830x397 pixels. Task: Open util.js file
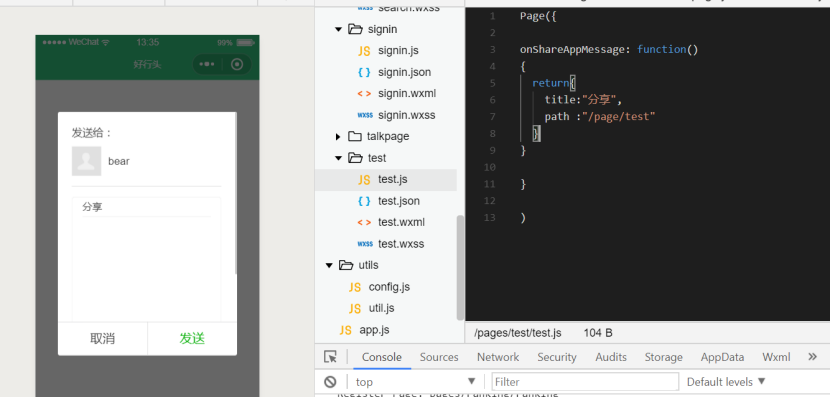pos(381,308)
